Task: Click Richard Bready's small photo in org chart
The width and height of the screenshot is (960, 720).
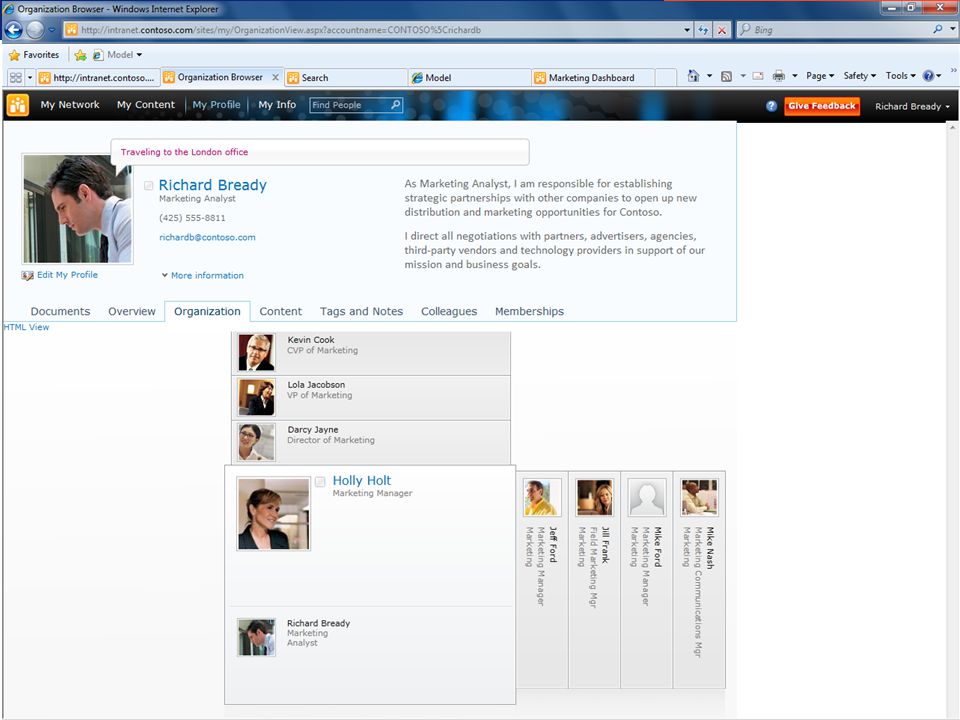Action: tap(256, 637)
